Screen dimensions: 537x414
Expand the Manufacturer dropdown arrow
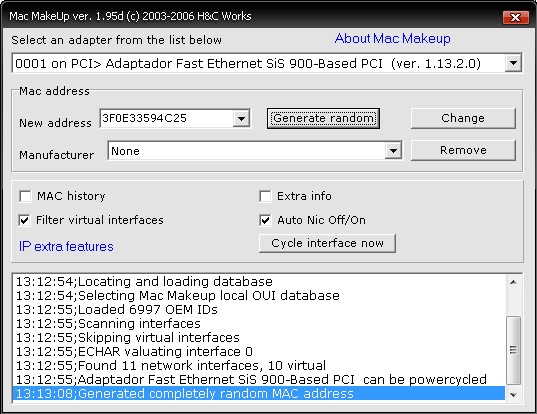tap(393, 151)
